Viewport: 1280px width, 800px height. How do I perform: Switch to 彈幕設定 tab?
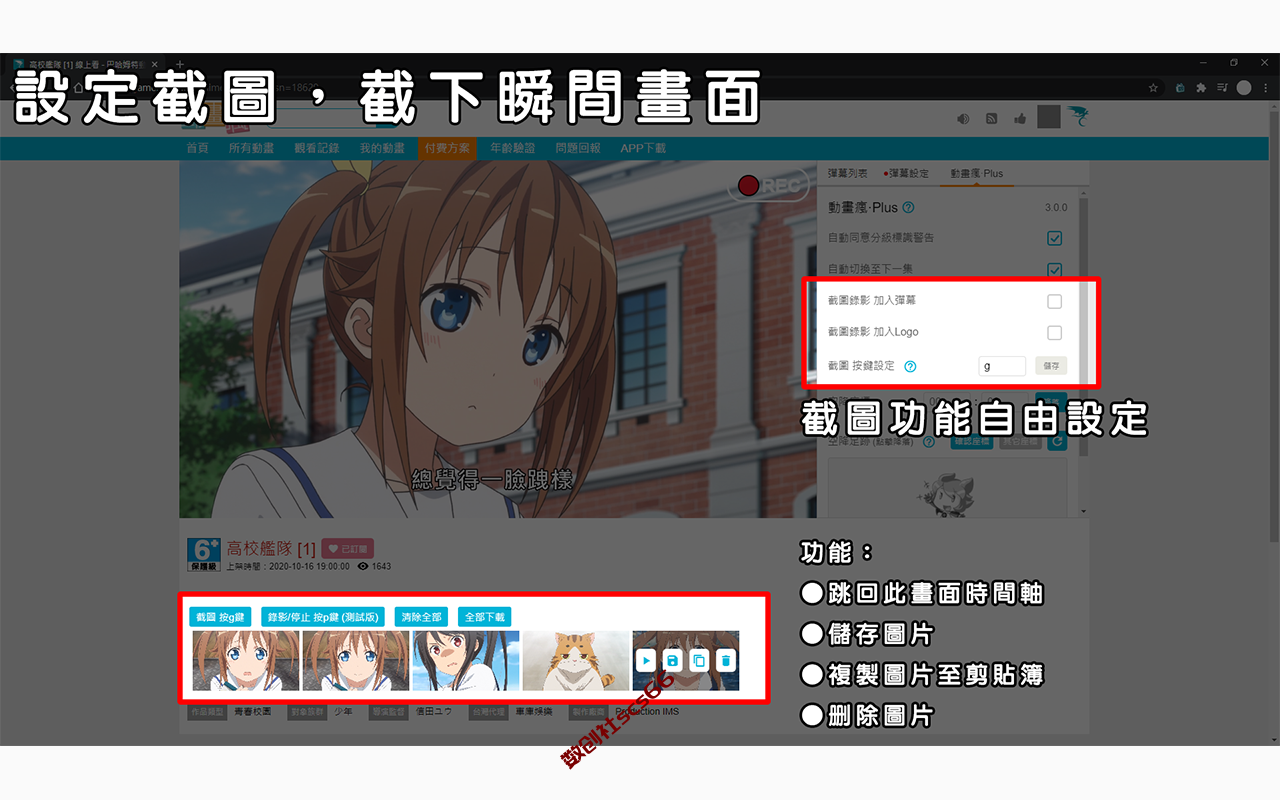[x=907, y=174]
